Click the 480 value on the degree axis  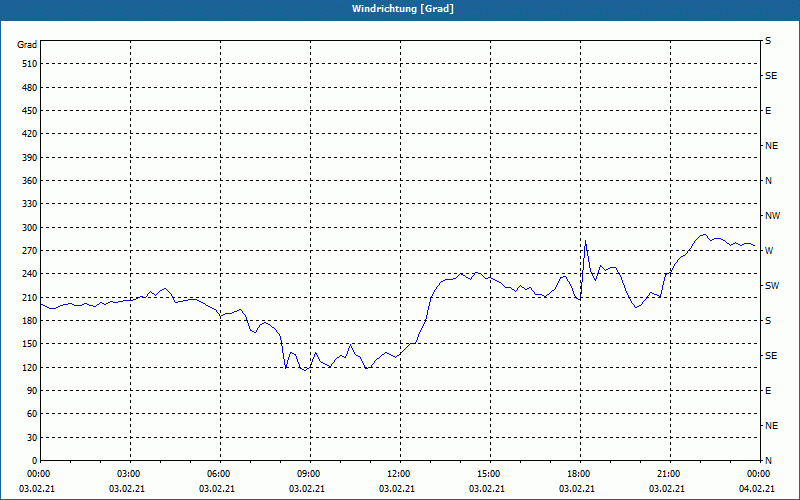click(30, 88)
